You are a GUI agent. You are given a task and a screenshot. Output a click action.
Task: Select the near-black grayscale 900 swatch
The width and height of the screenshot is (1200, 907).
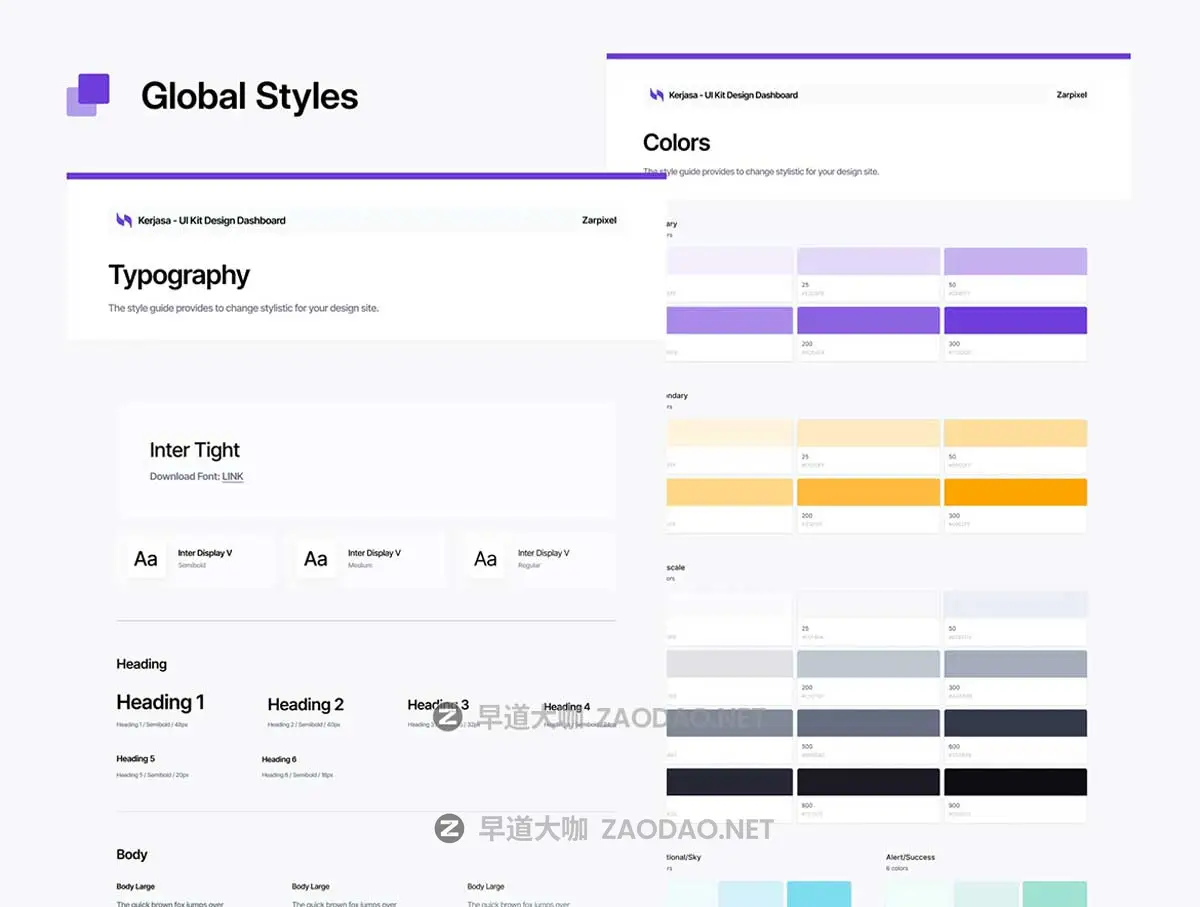pyautogui.click(x=1015, y=782)
